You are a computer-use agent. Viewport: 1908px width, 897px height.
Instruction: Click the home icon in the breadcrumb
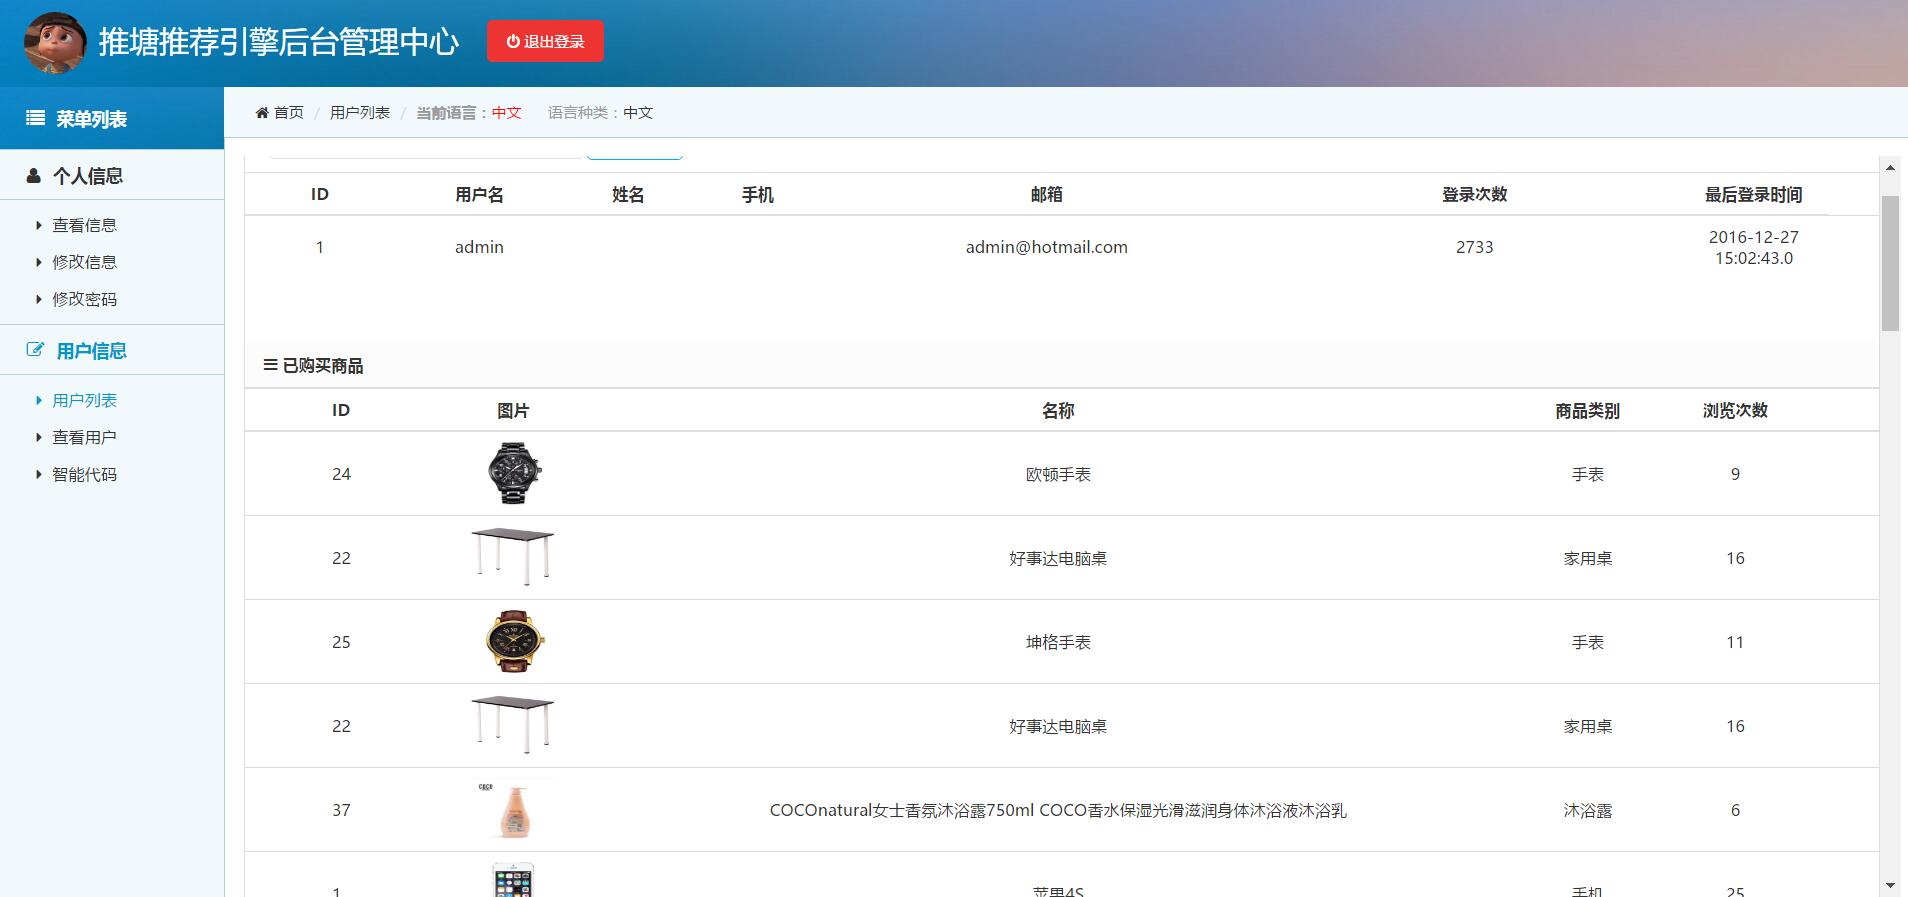coord(262,112)
